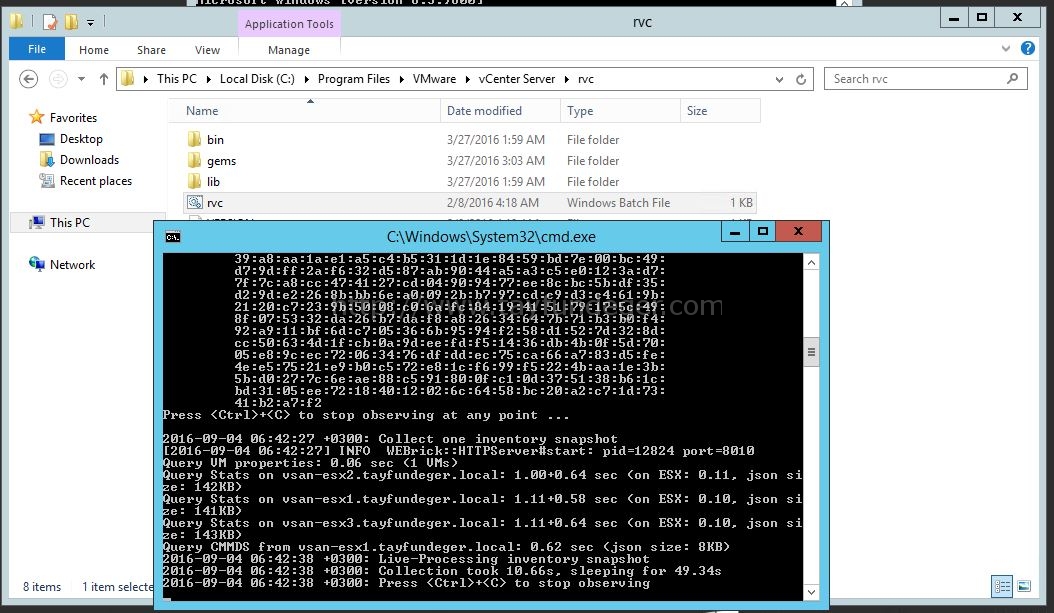Expand chevron after 'vCenter Server' breadcrumb

click(567, 79)
